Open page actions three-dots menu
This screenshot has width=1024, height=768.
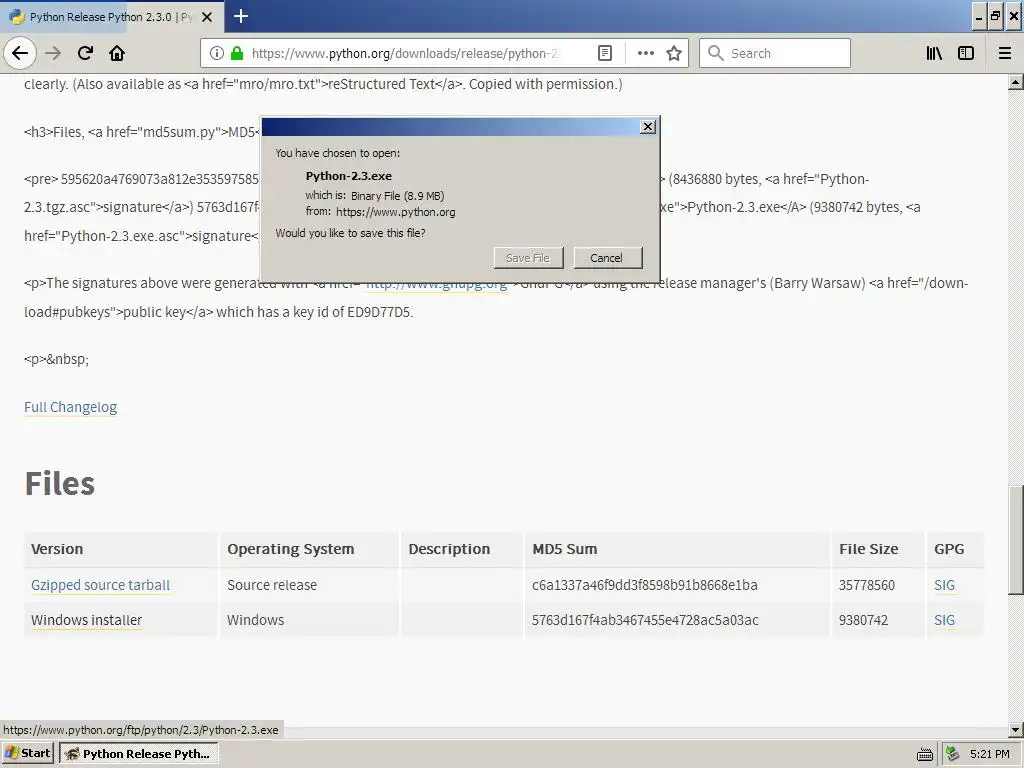tap(645, 53)
